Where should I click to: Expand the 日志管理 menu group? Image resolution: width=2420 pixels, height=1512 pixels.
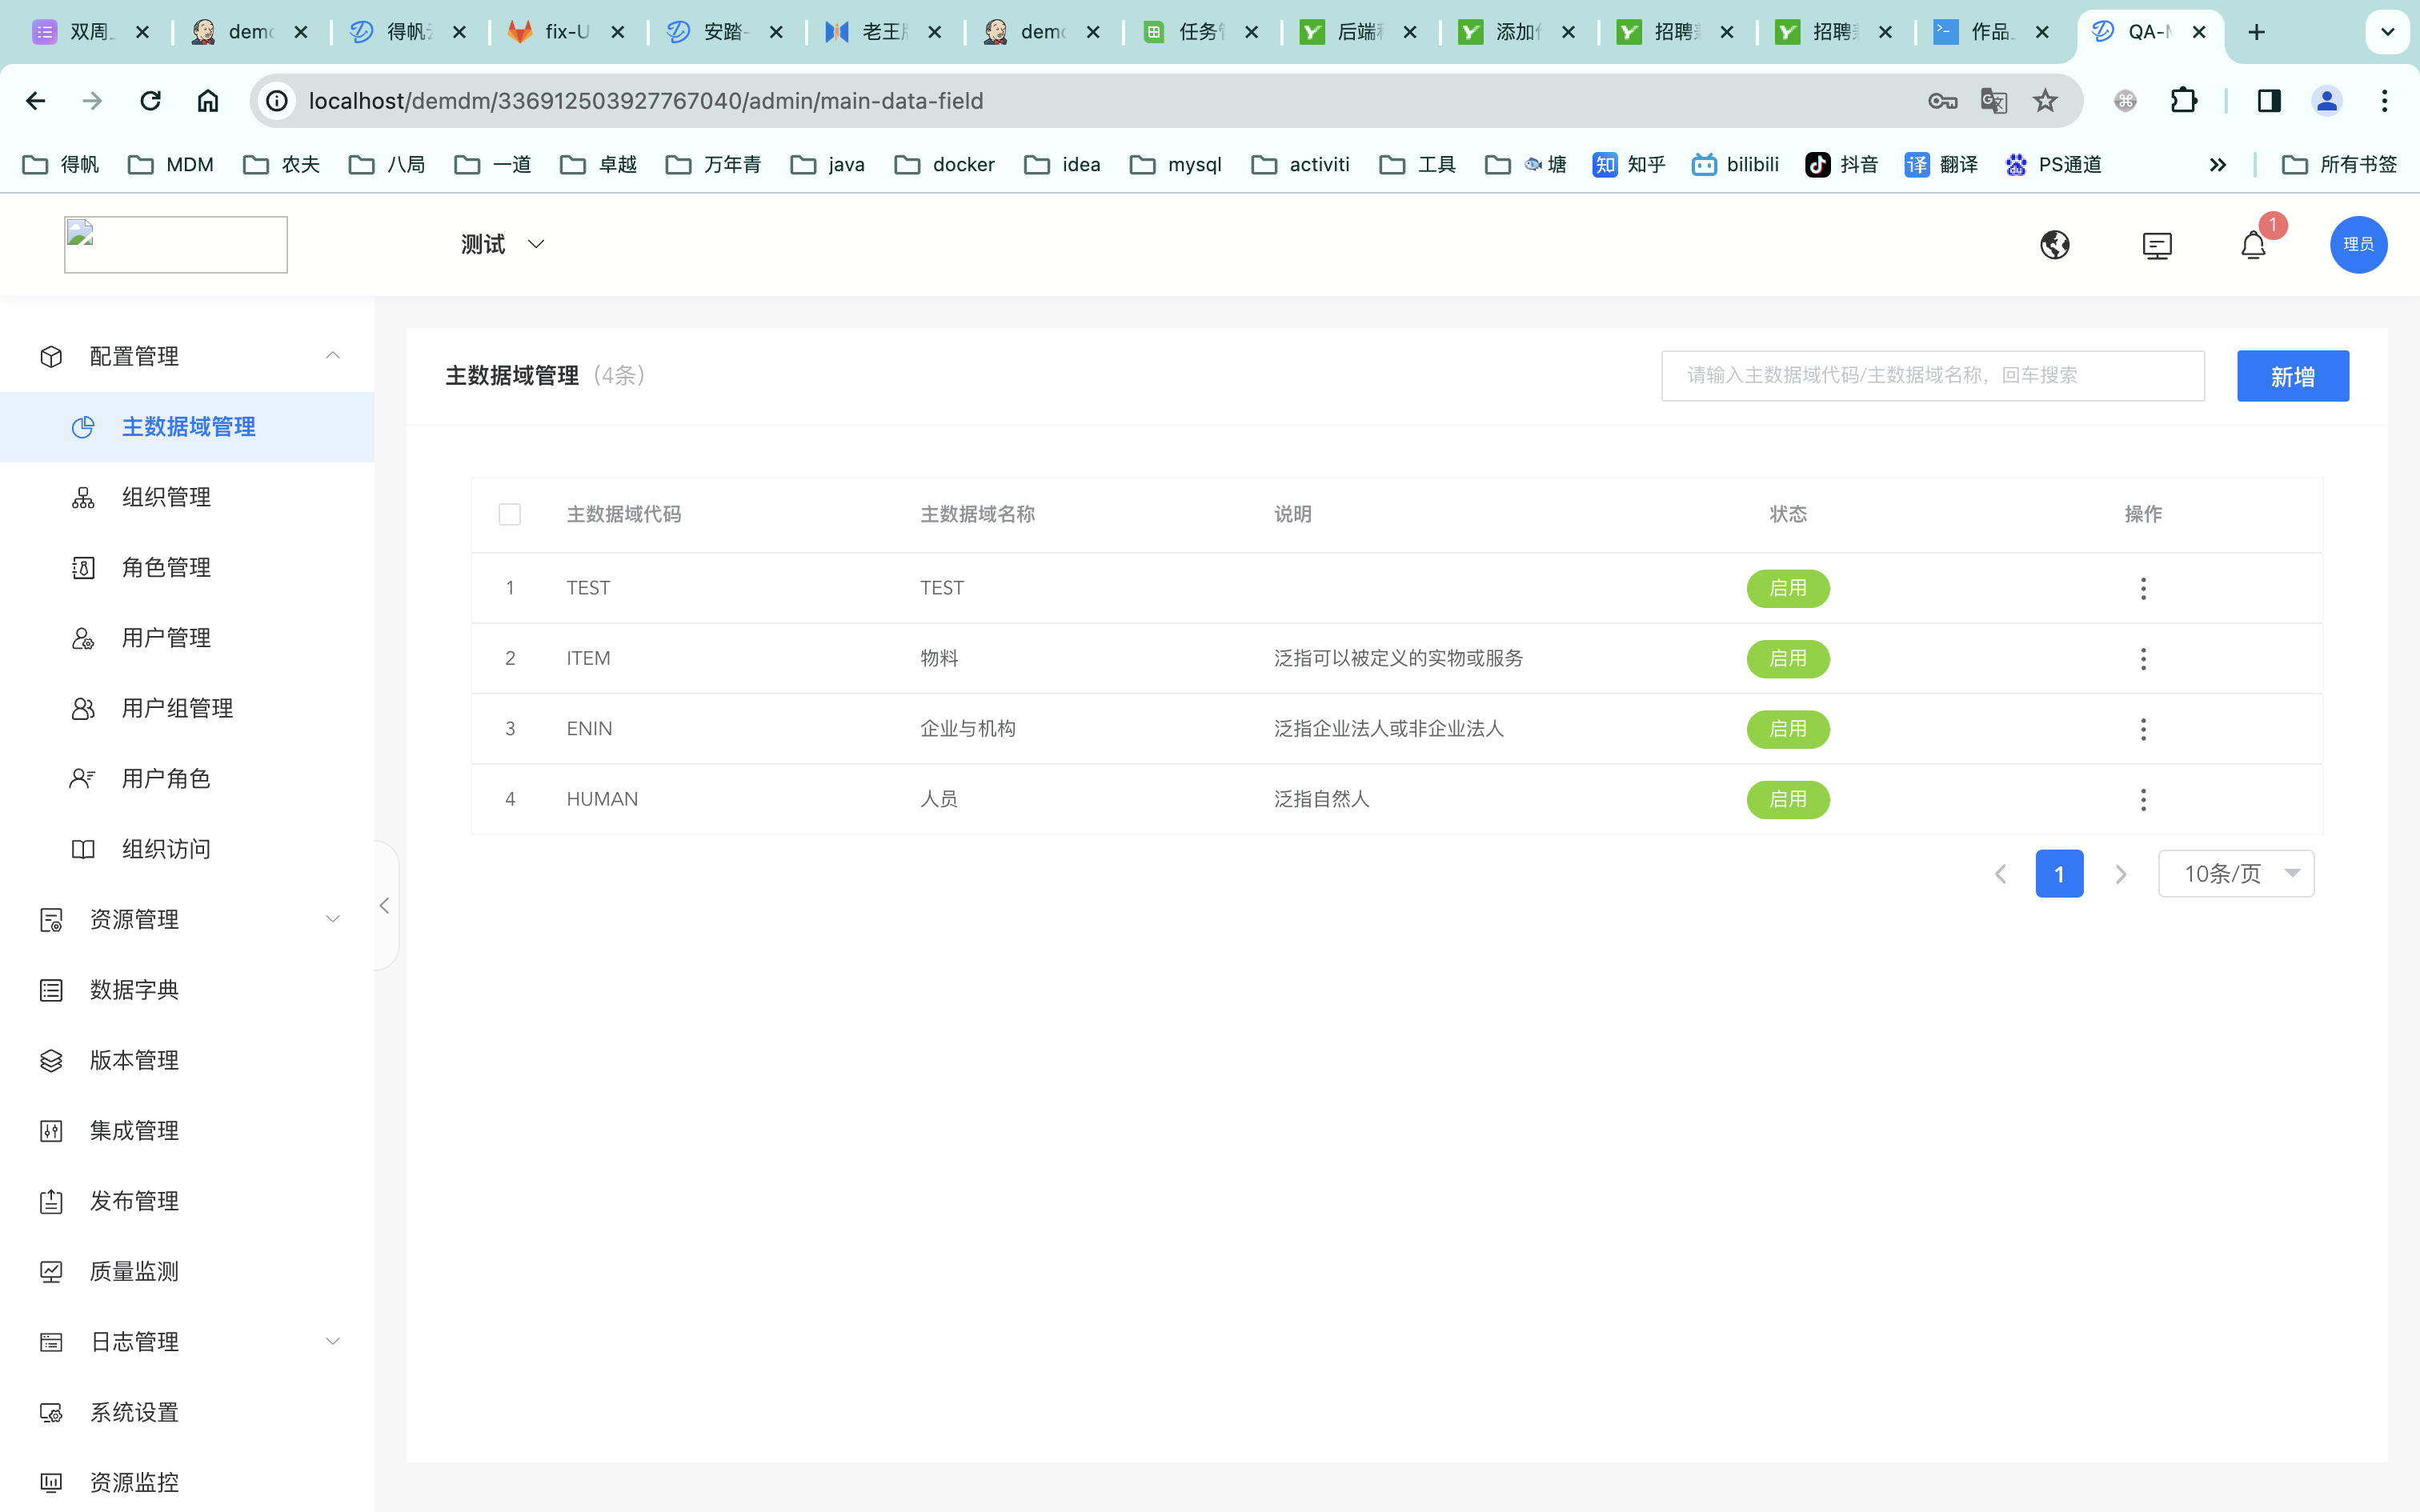click(x=187, y=1342)
